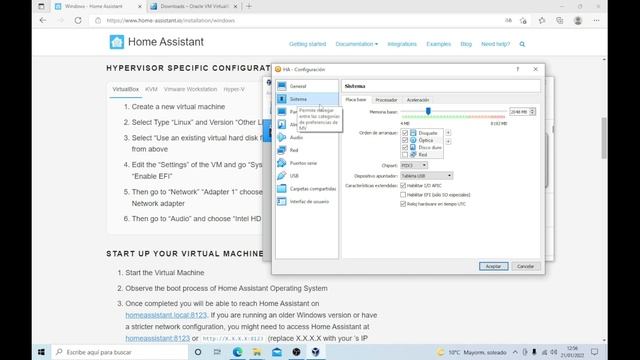This screenshot has height=360, width=640.
Task: Open browser collections icon
Action: (560, 20)
